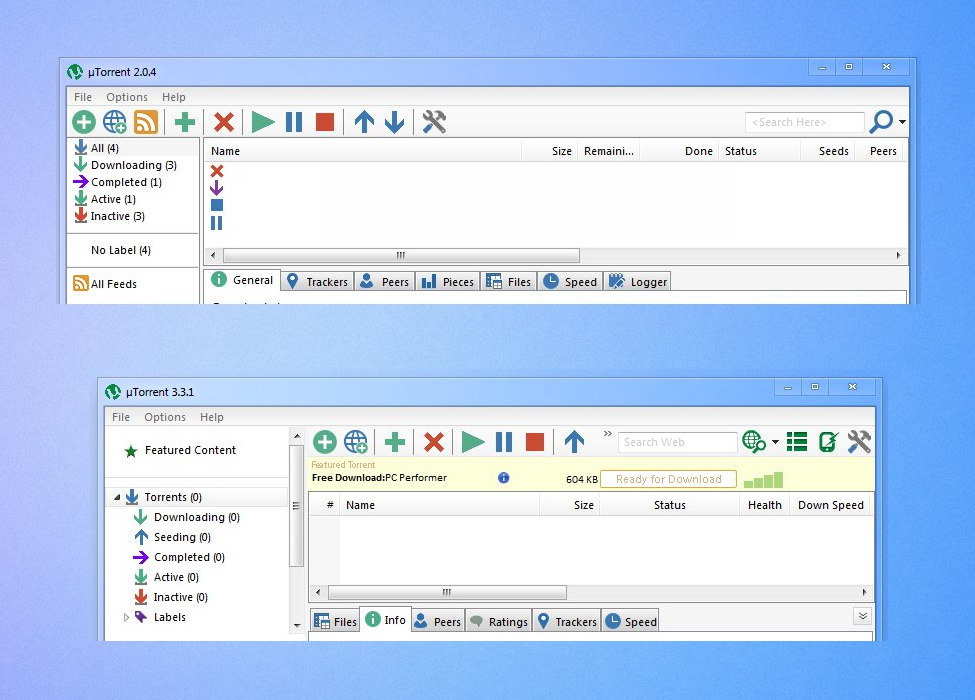Click green Start icon in µTorrent 3.3.1 toolbar
Image resolution: width=975 pixels, height=700 pixels.
click(x=473, y=442)
